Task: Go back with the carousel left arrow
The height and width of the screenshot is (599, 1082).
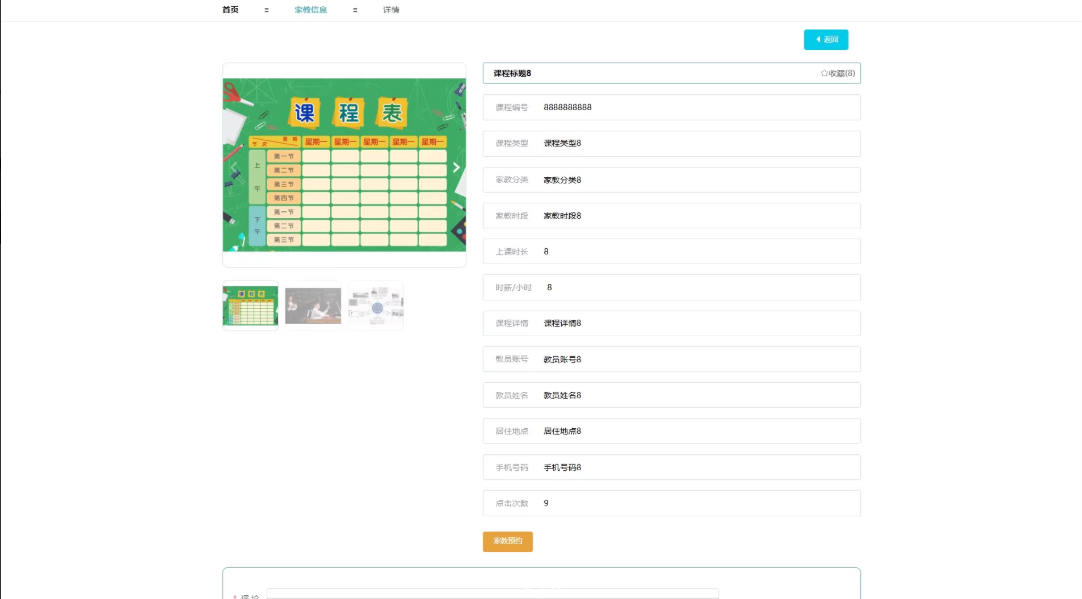Action: point(233,167)
